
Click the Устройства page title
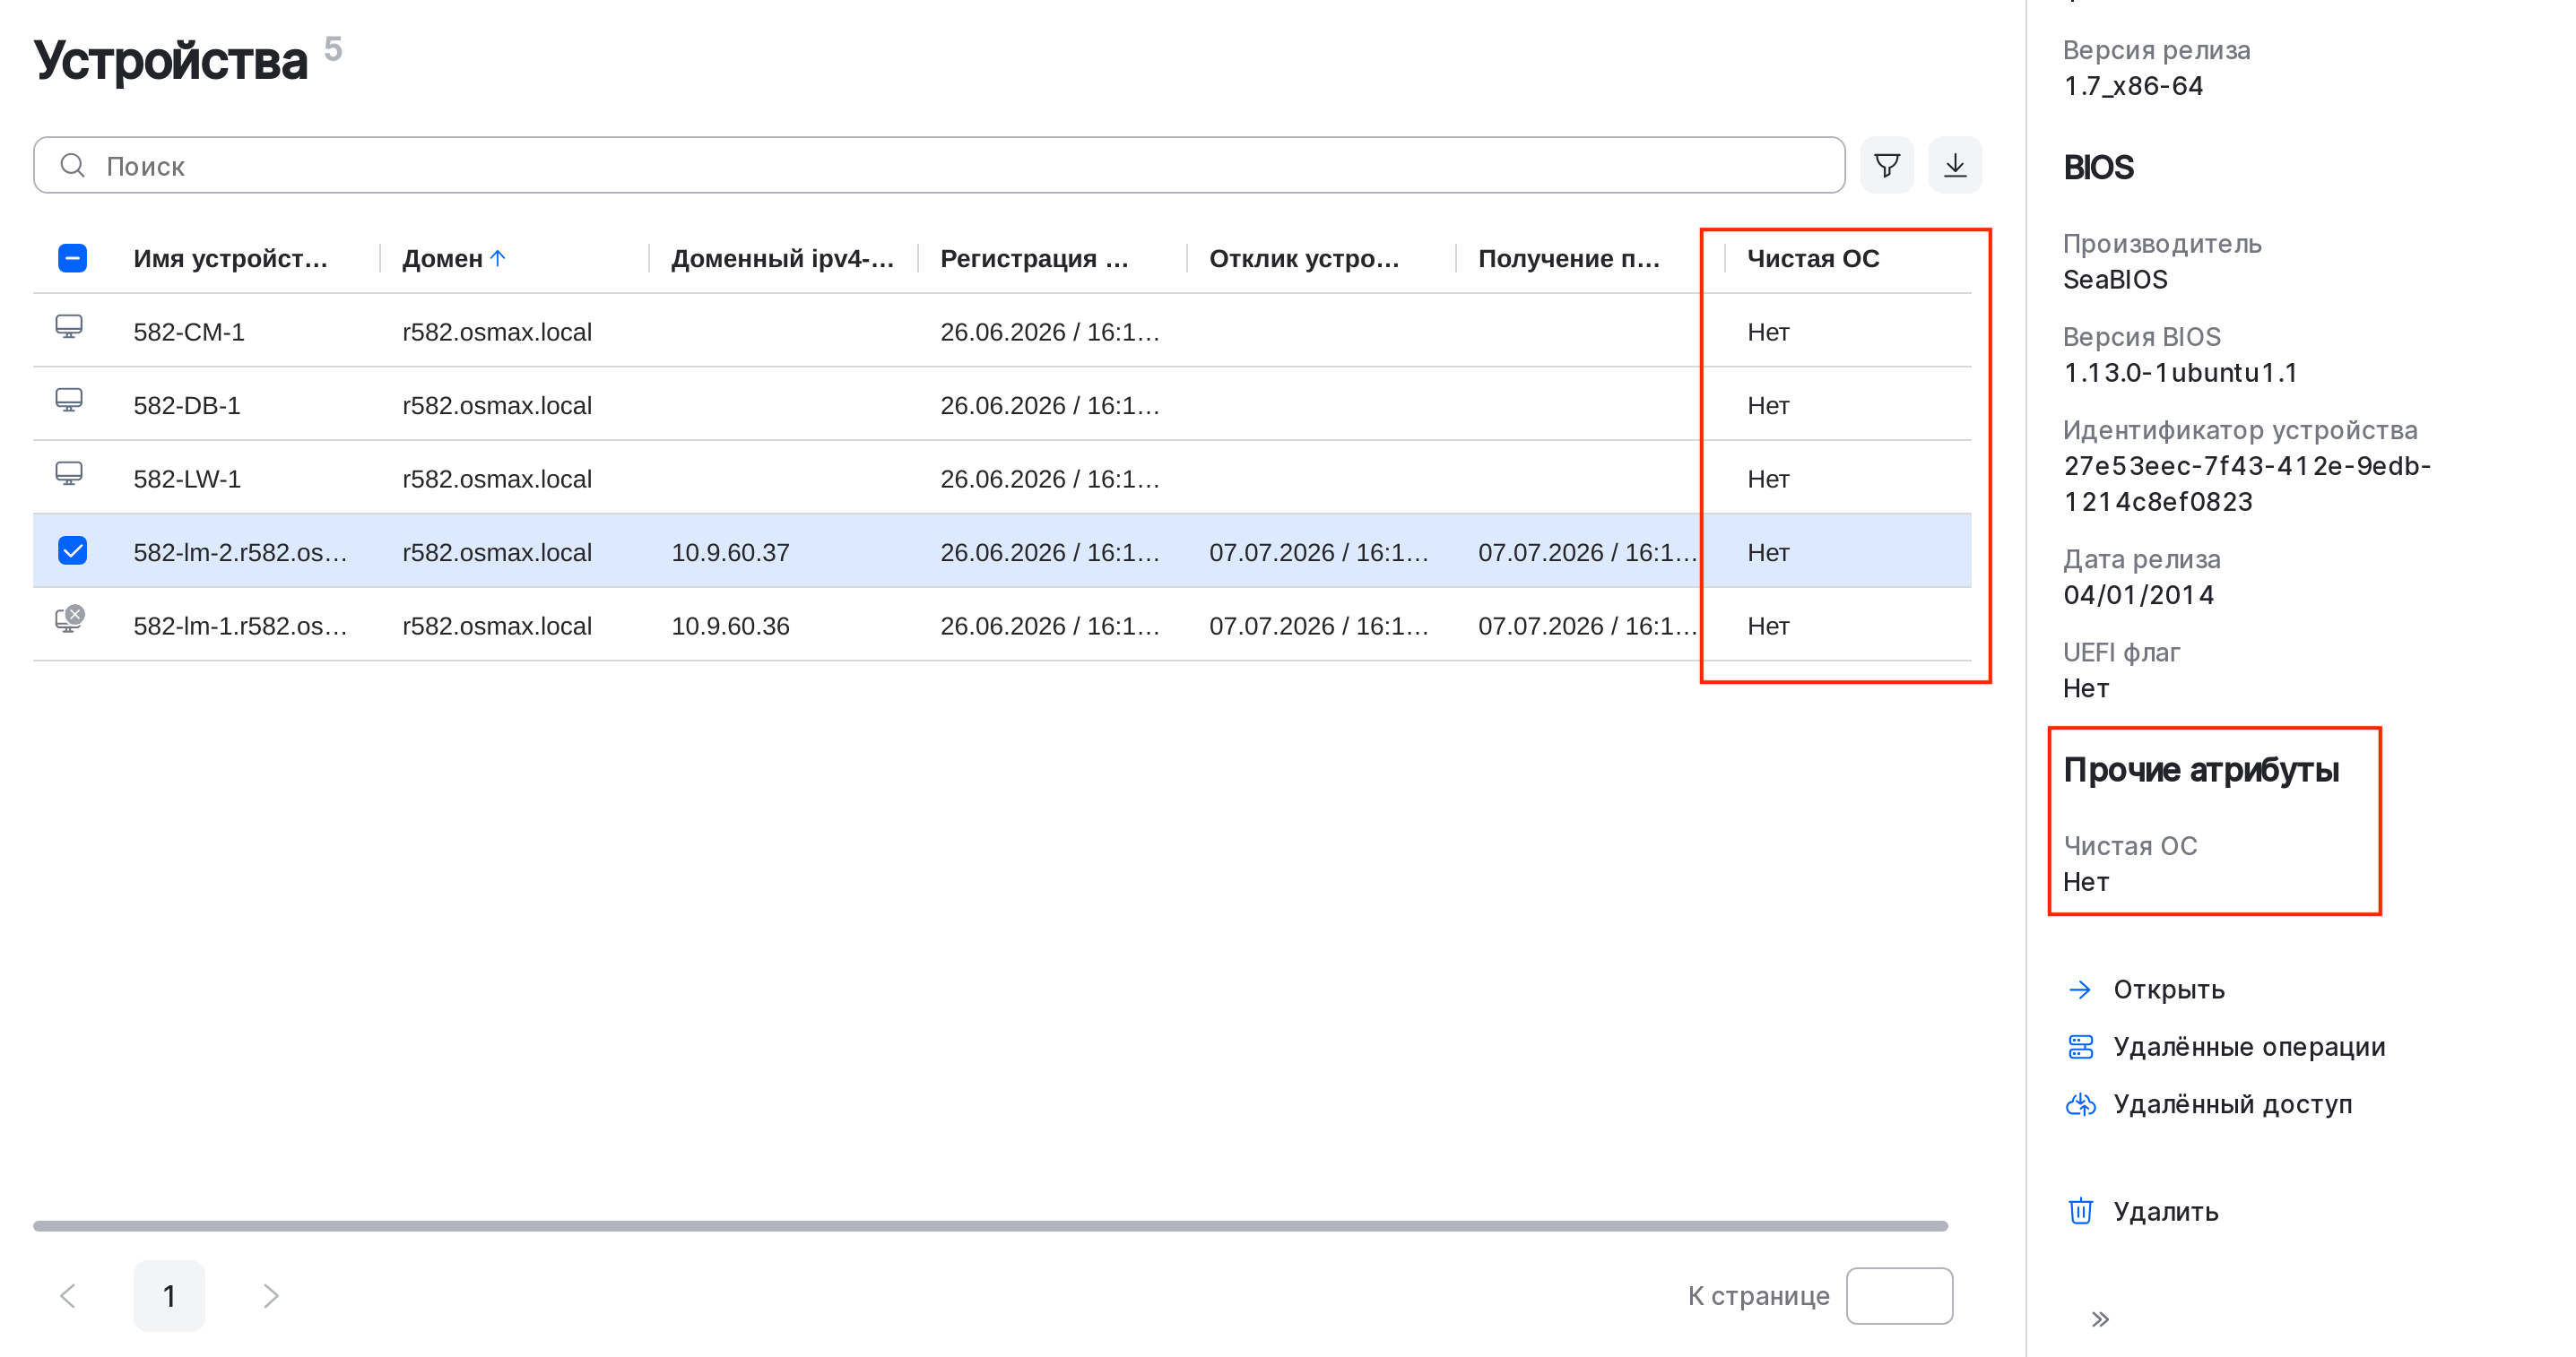(x=170, y=60)
